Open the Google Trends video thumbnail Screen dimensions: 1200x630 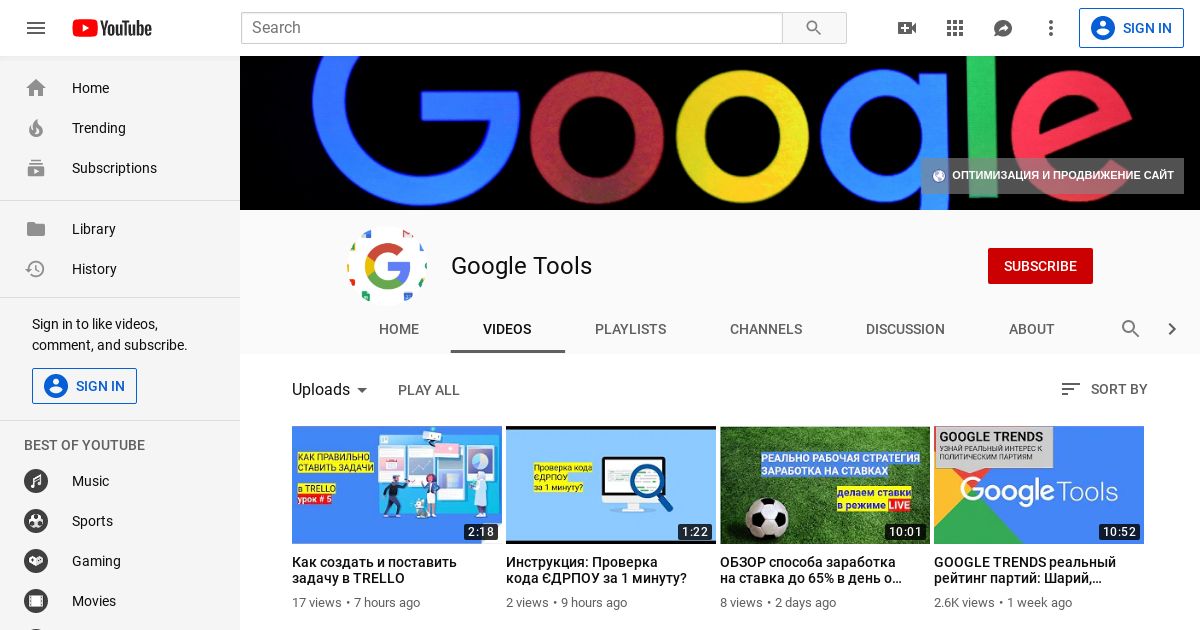pos(1039,485)
